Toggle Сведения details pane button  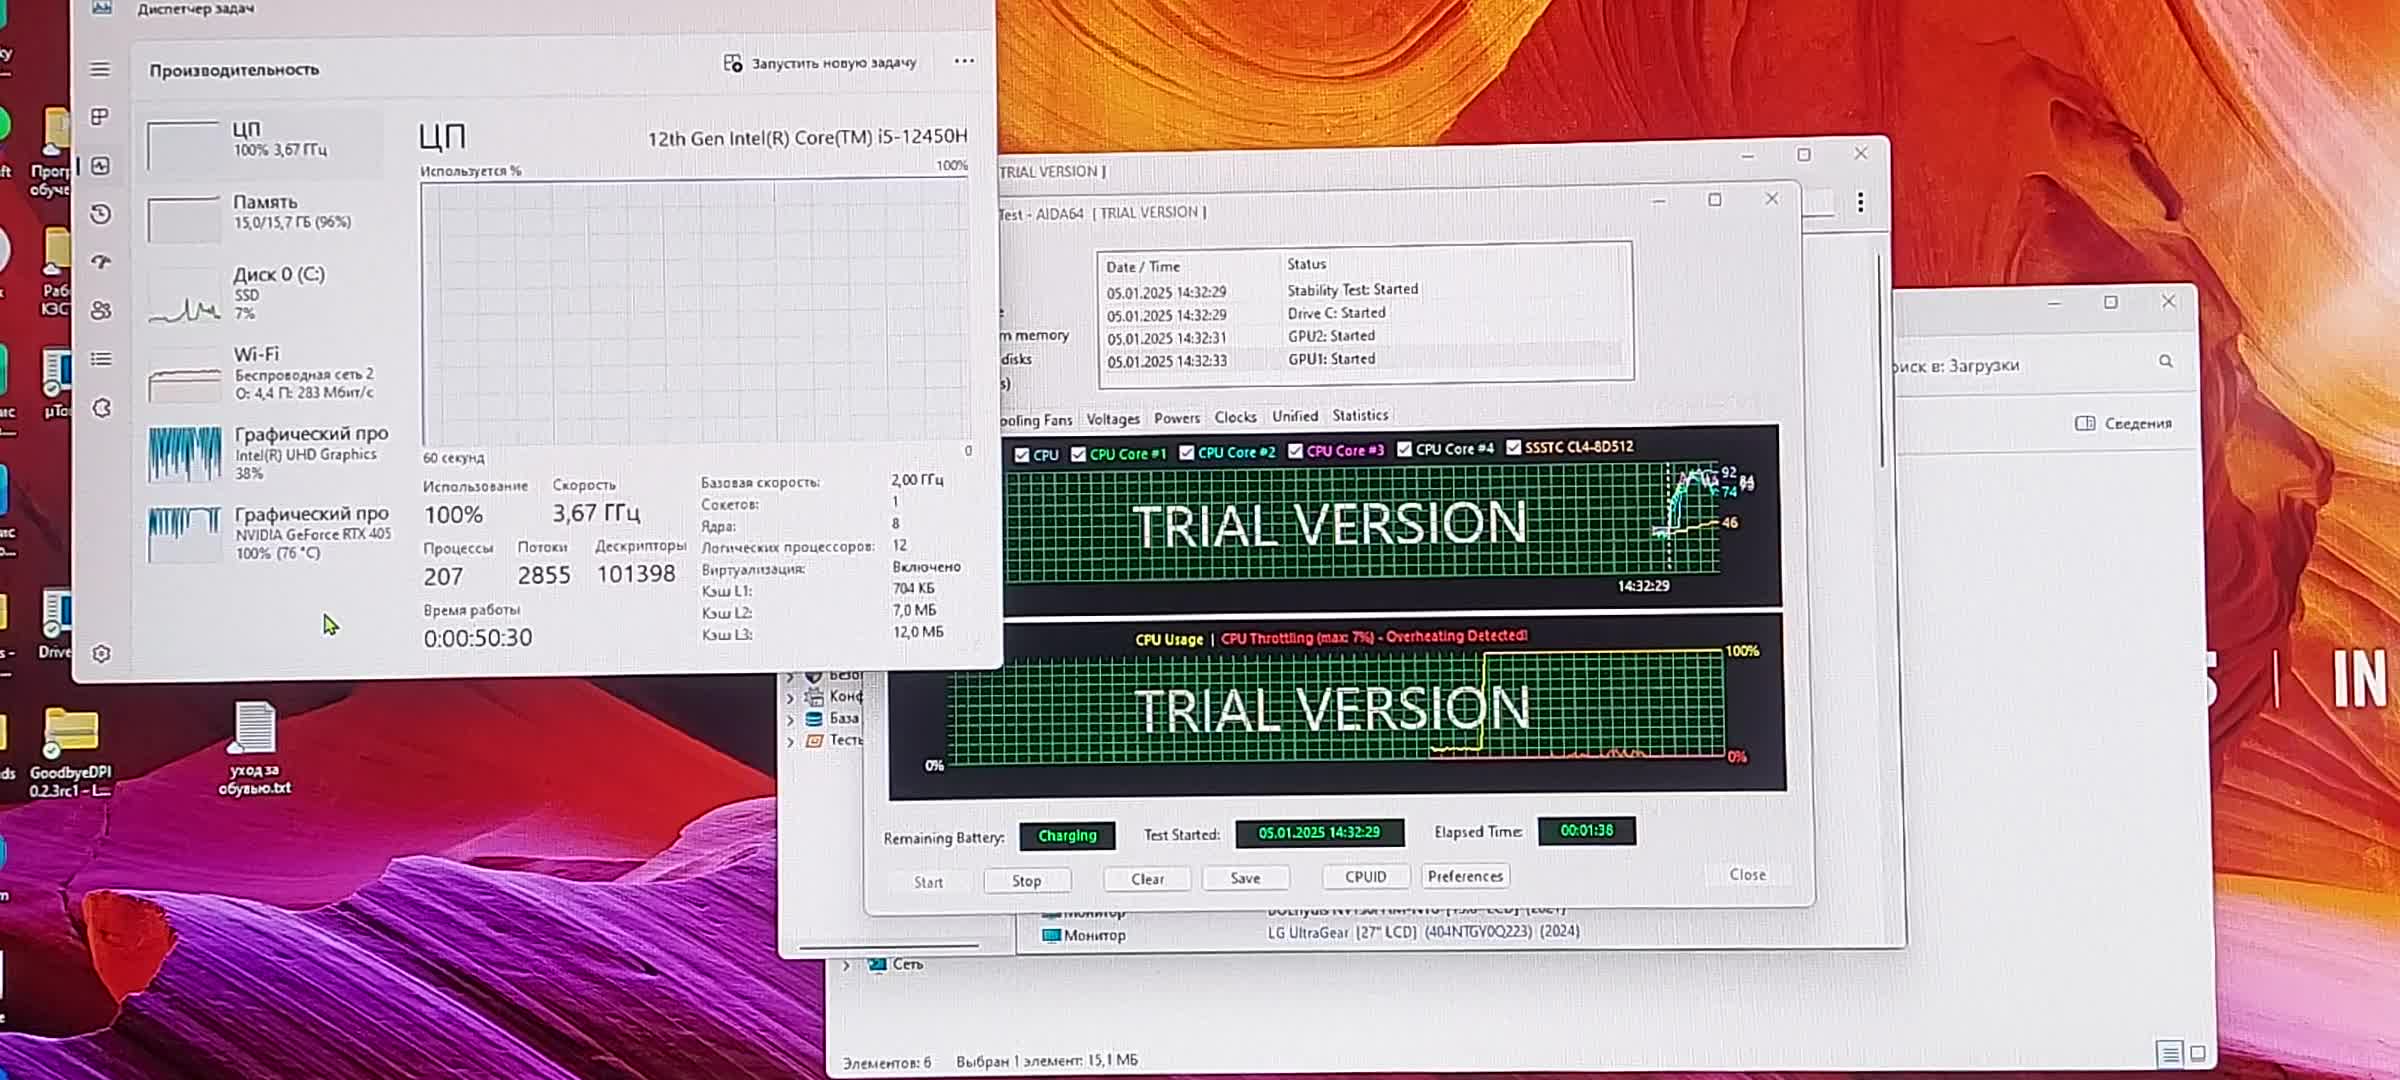click(2123, 423)
